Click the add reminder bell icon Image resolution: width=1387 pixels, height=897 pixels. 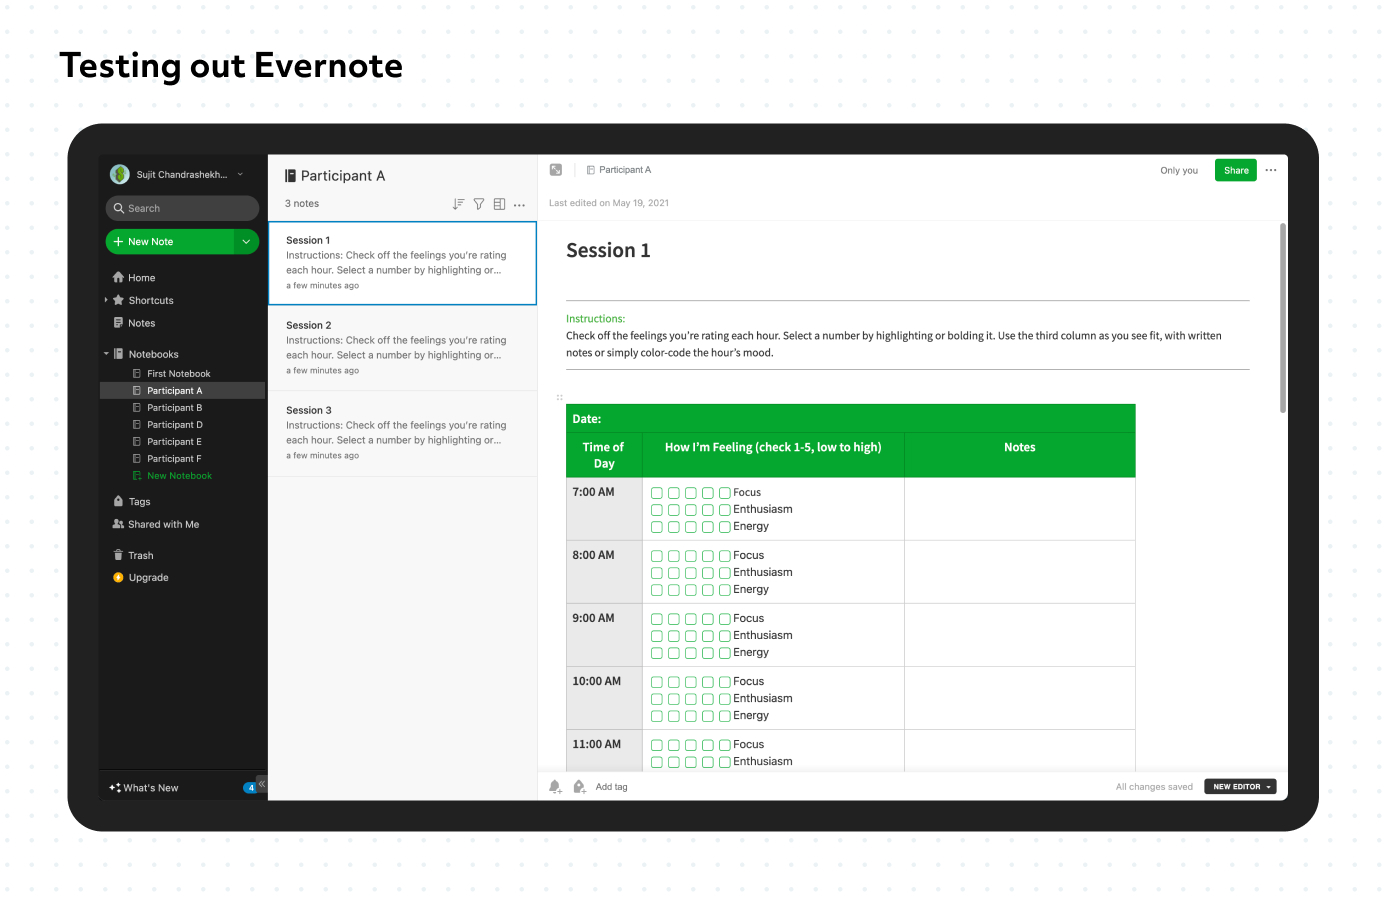555,787
